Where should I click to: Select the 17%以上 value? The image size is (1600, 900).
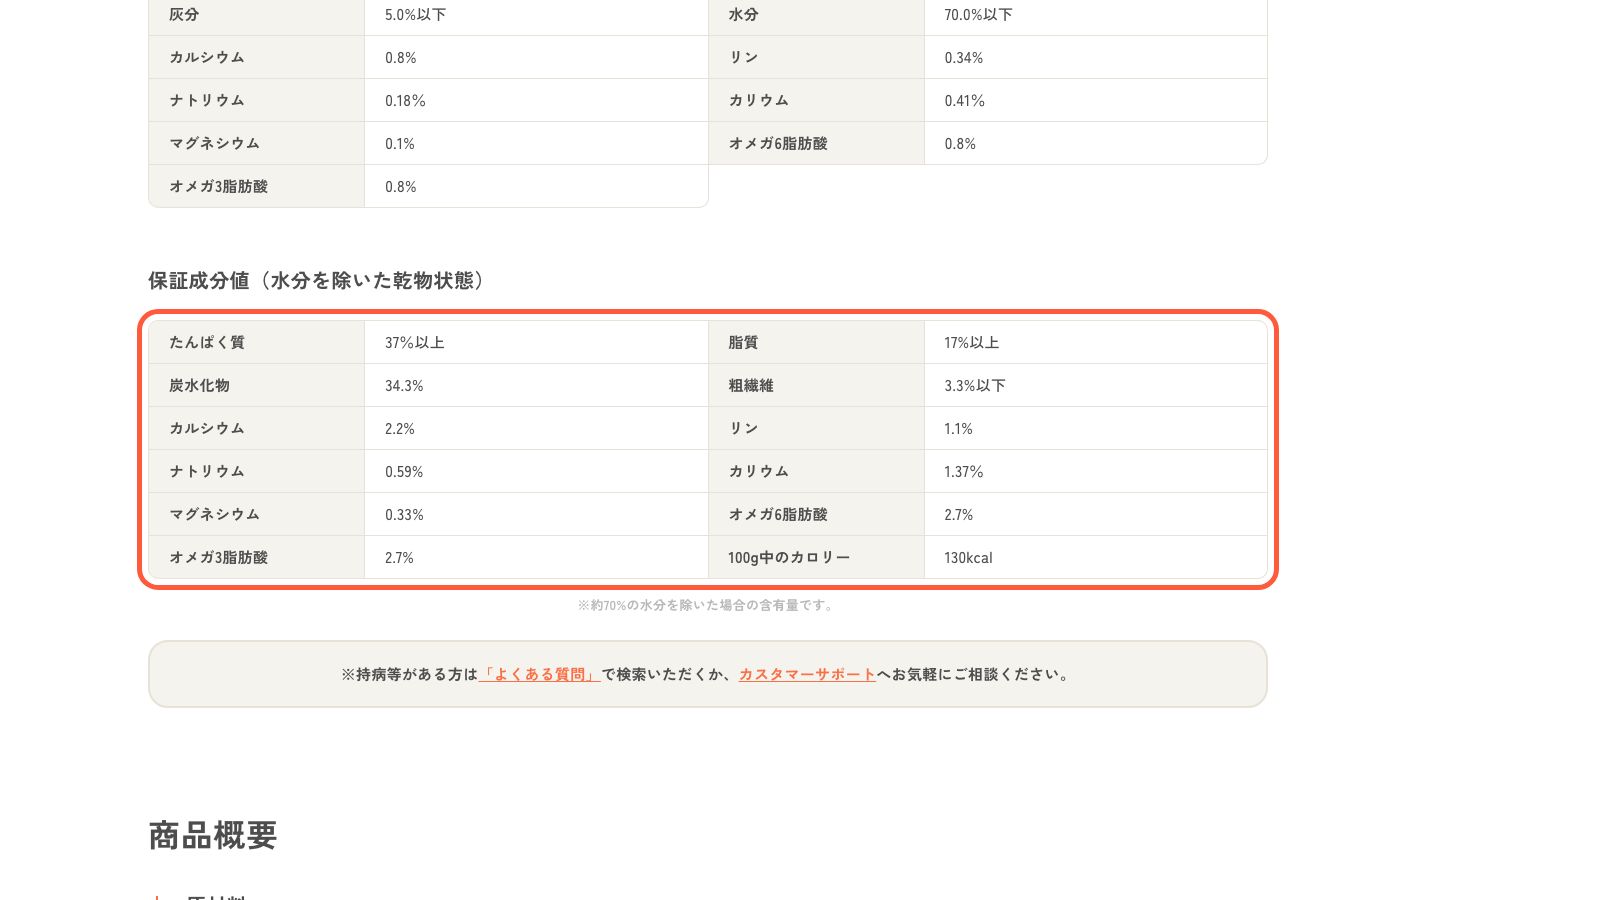(971, 342)
